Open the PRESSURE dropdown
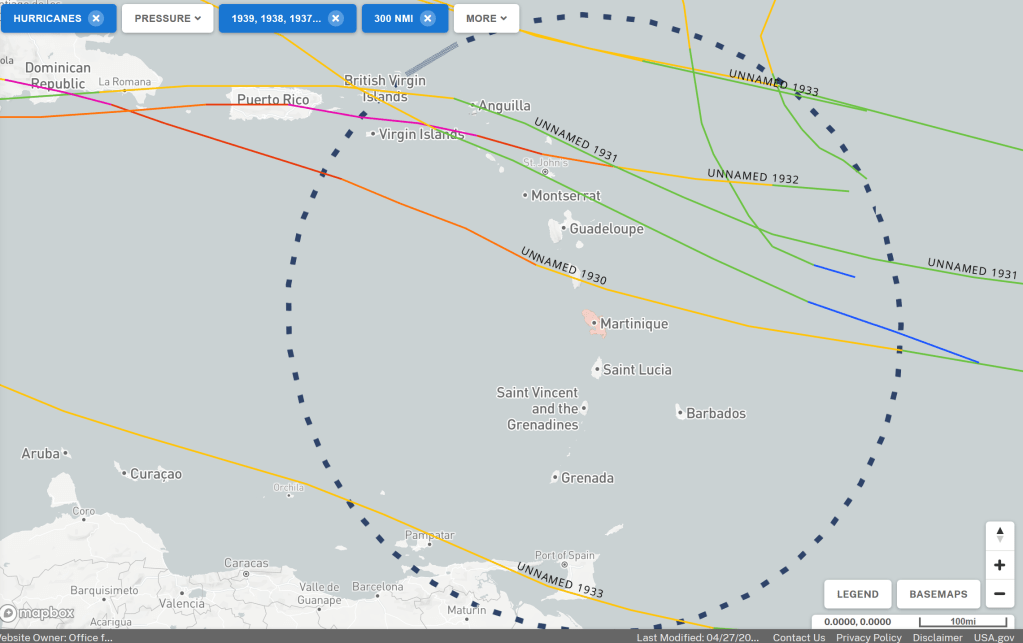 pos(168,18)
